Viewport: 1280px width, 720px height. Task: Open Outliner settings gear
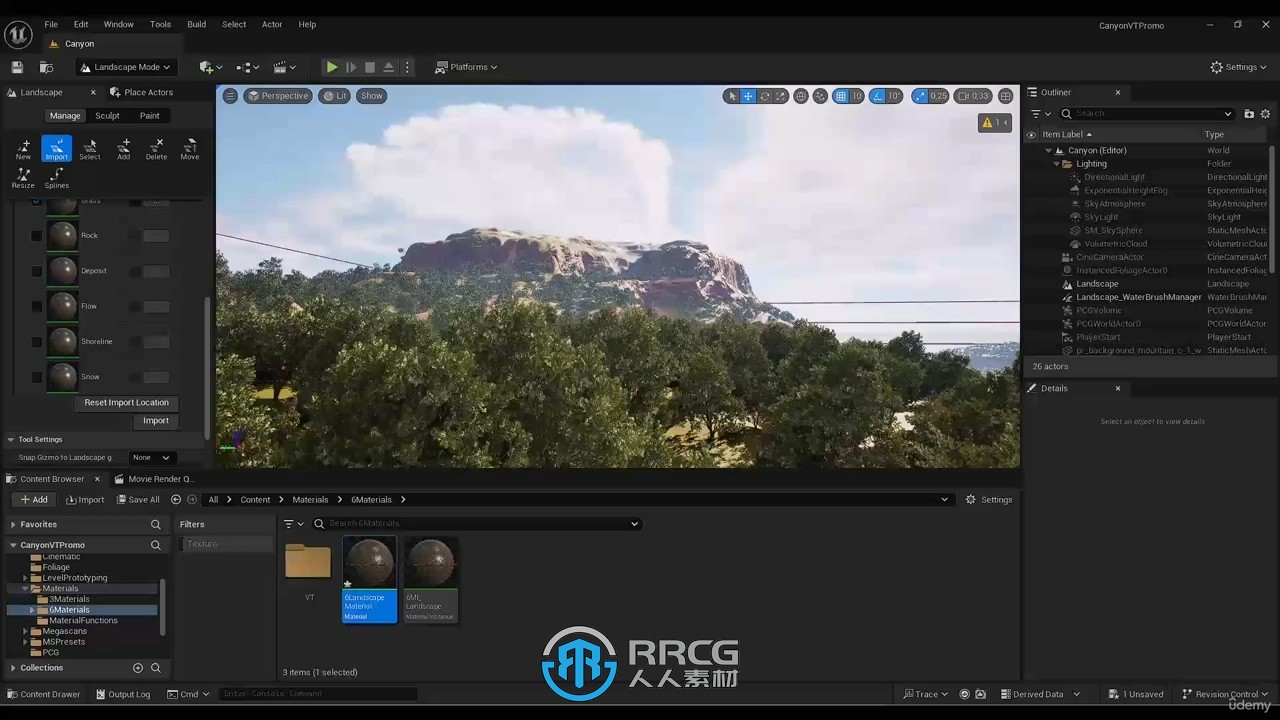pos(1265,114)
